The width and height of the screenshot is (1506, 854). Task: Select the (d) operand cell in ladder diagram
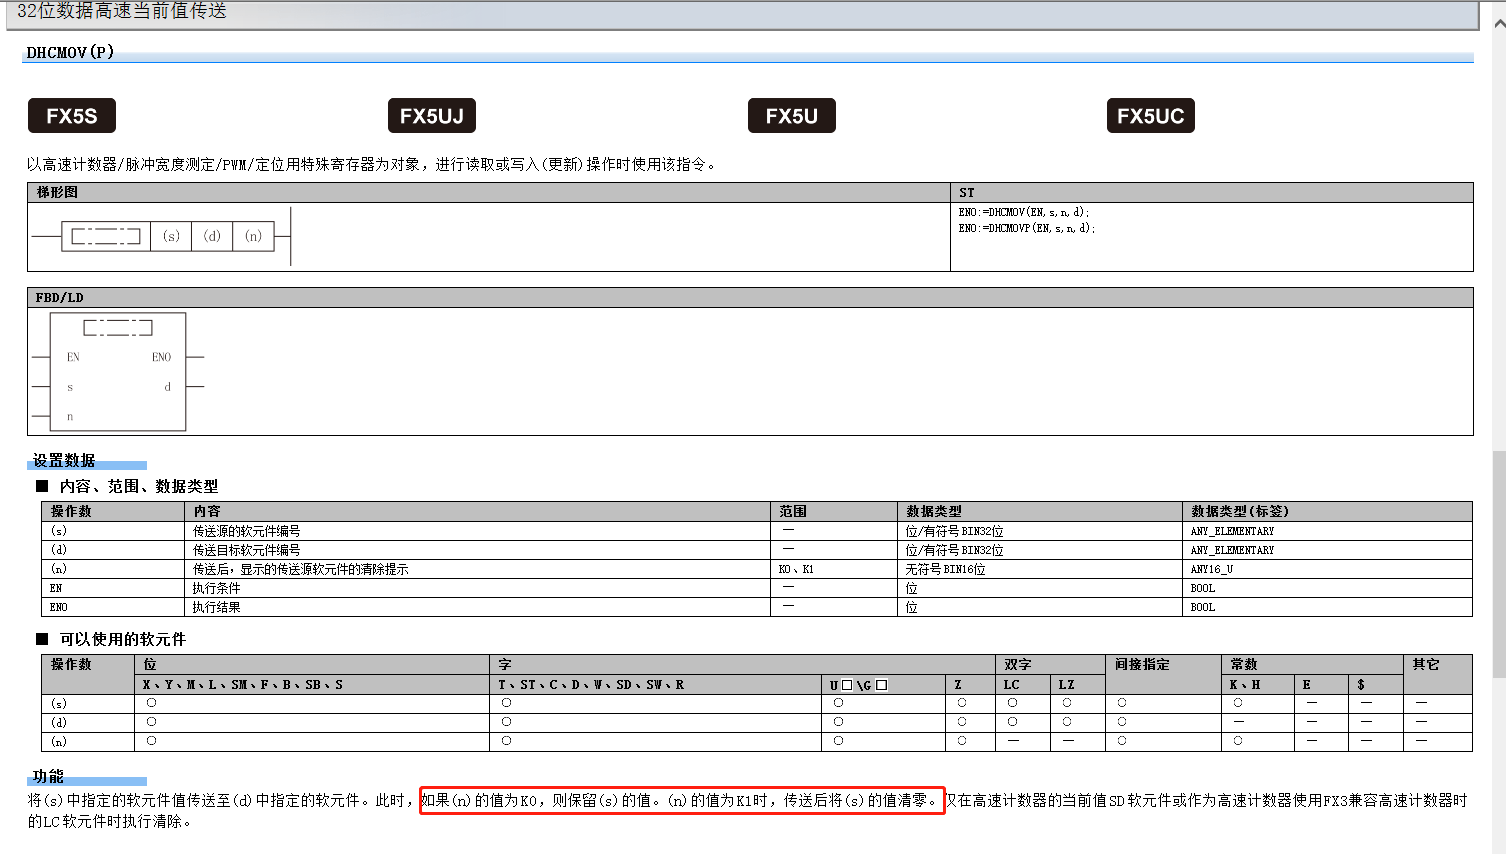[x=212, y=236]
